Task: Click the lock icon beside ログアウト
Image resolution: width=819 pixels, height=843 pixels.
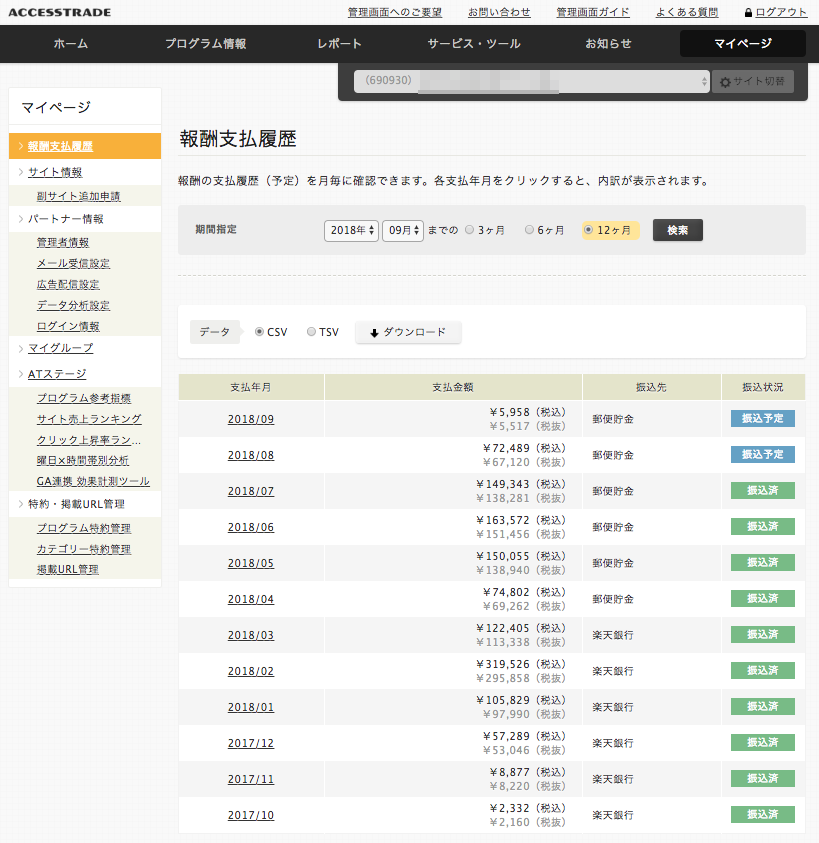Action: 748,12
